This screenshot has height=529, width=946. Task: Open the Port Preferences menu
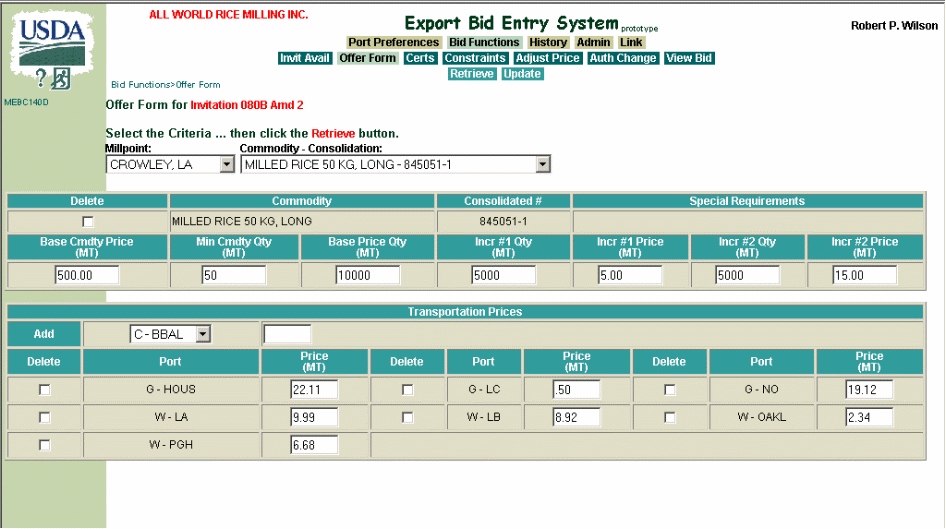coord(393,42)
